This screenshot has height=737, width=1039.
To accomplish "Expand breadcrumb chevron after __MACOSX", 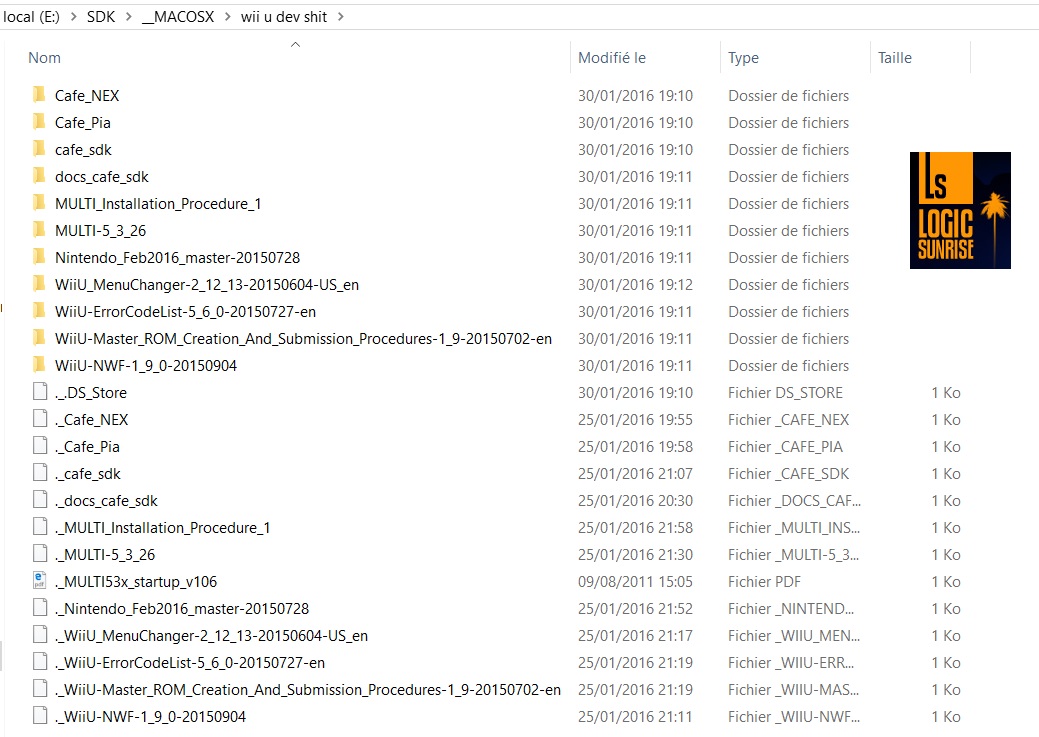I will (228, 17).
